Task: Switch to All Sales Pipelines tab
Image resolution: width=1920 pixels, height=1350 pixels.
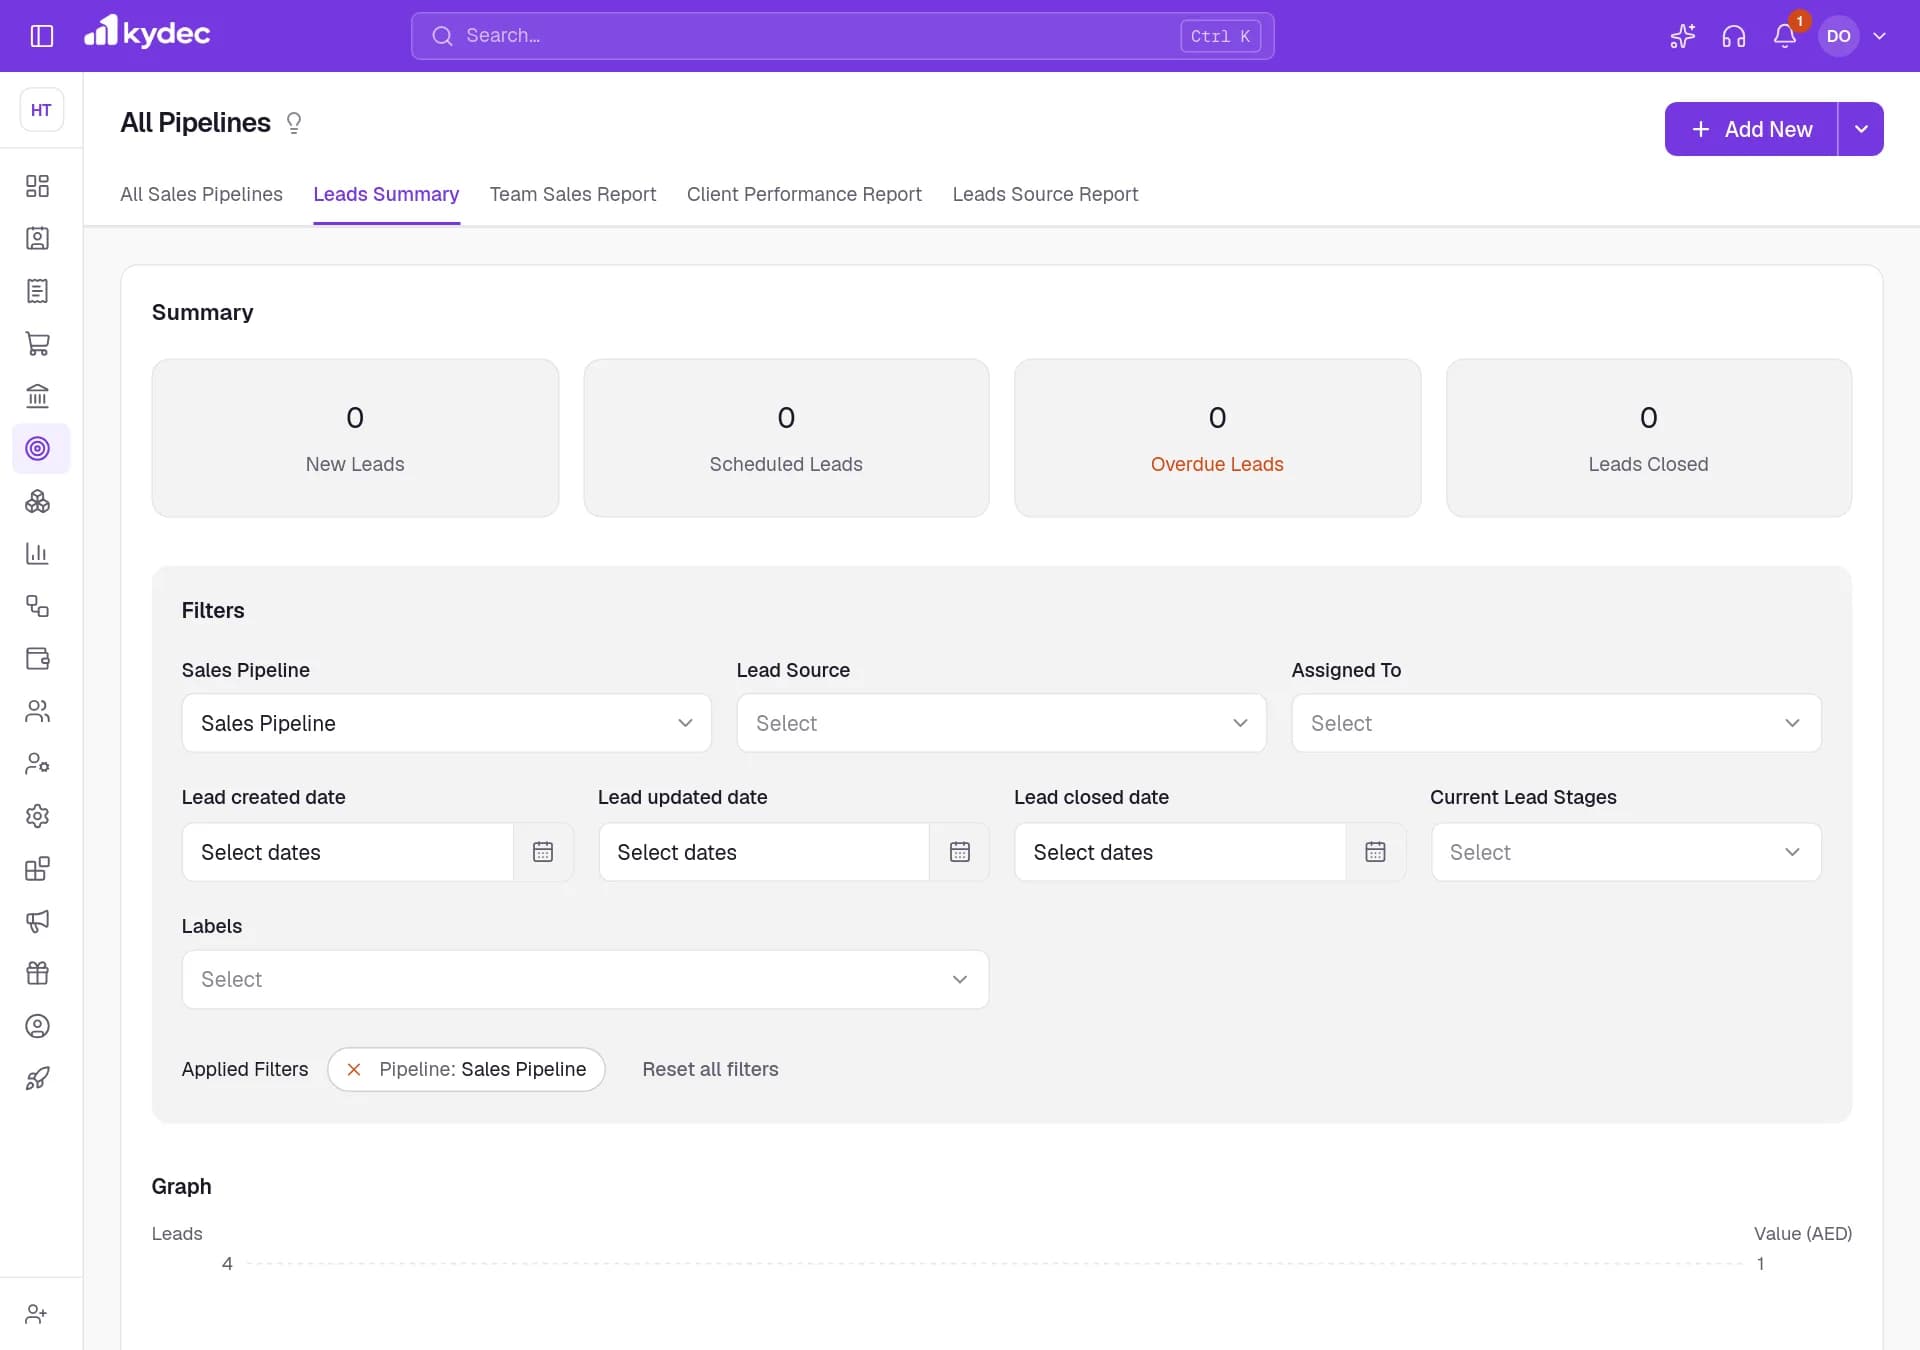Action: point(201,194)
